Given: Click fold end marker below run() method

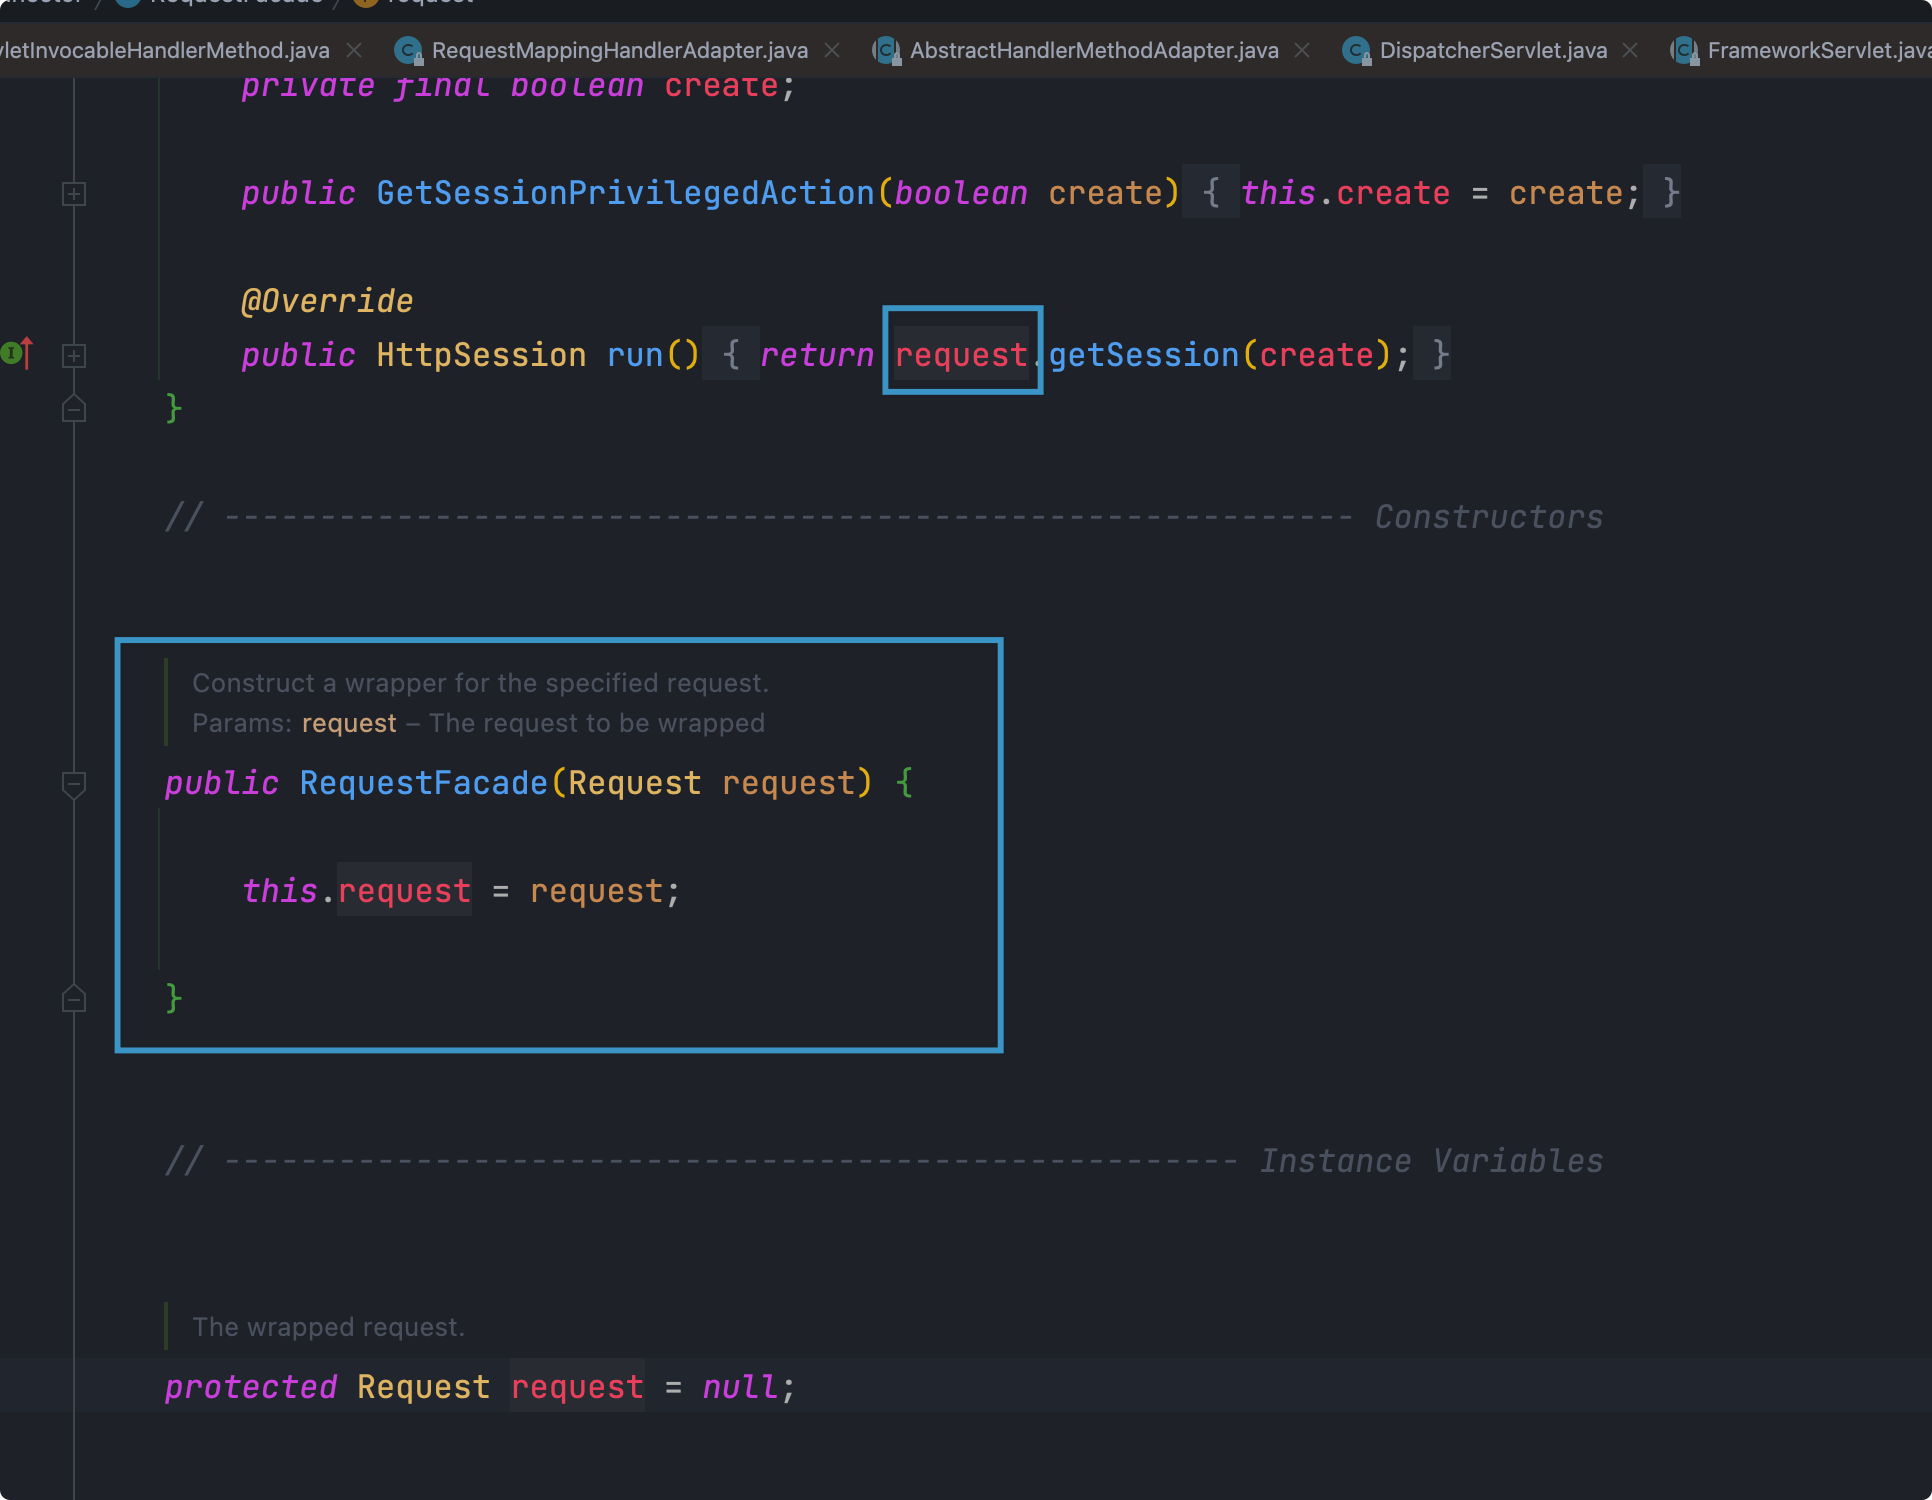Looking at the screenshot, I should (74, 410).
